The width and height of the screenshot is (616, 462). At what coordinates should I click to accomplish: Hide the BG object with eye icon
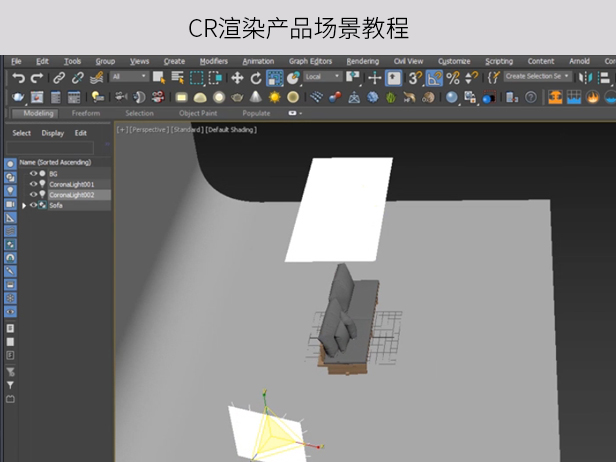click(33, 174)
